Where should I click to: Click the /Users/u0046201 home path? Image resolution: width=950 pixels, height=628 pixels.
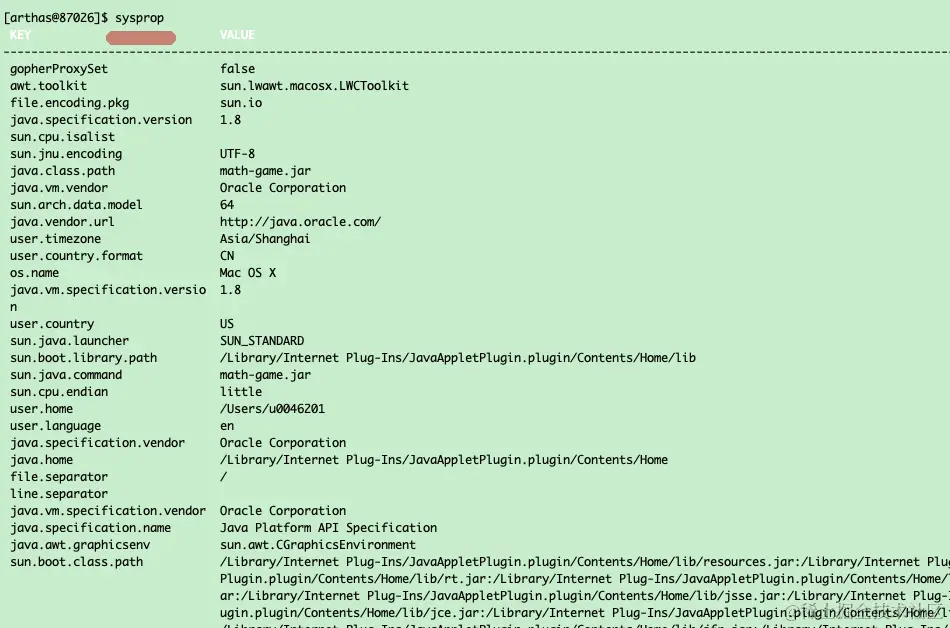point(272,409)
